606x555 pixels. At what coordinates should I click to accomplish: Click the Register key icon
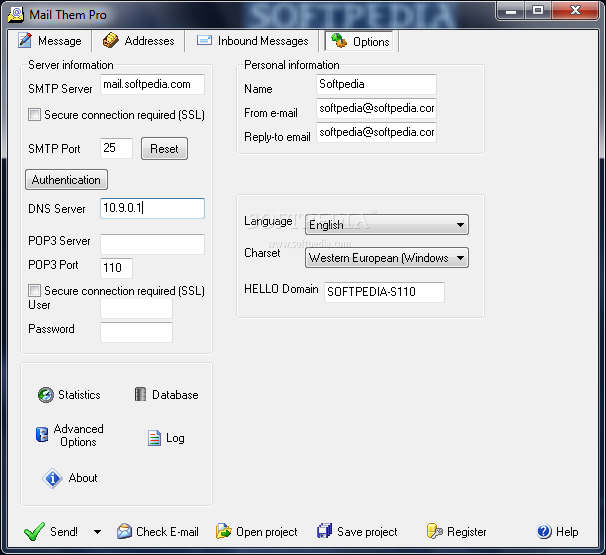coord(434,531)
